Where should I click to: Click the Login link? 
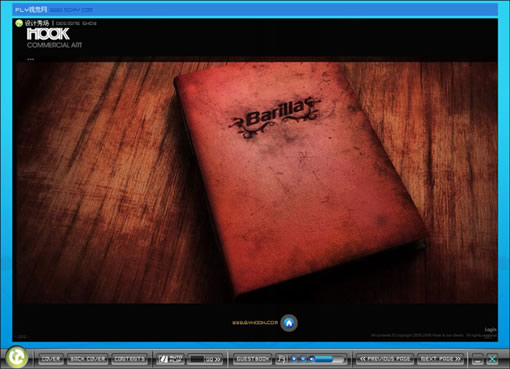[490, 330]
